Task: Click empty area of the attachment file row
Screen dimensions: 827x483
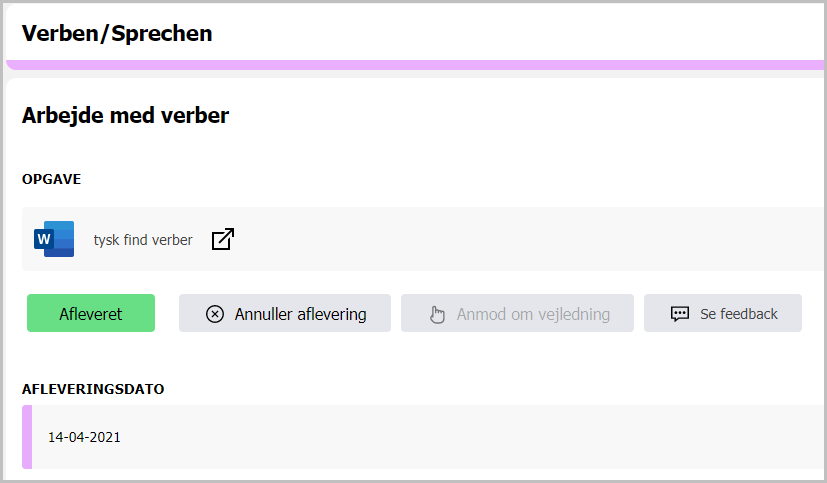Action: 527,239
